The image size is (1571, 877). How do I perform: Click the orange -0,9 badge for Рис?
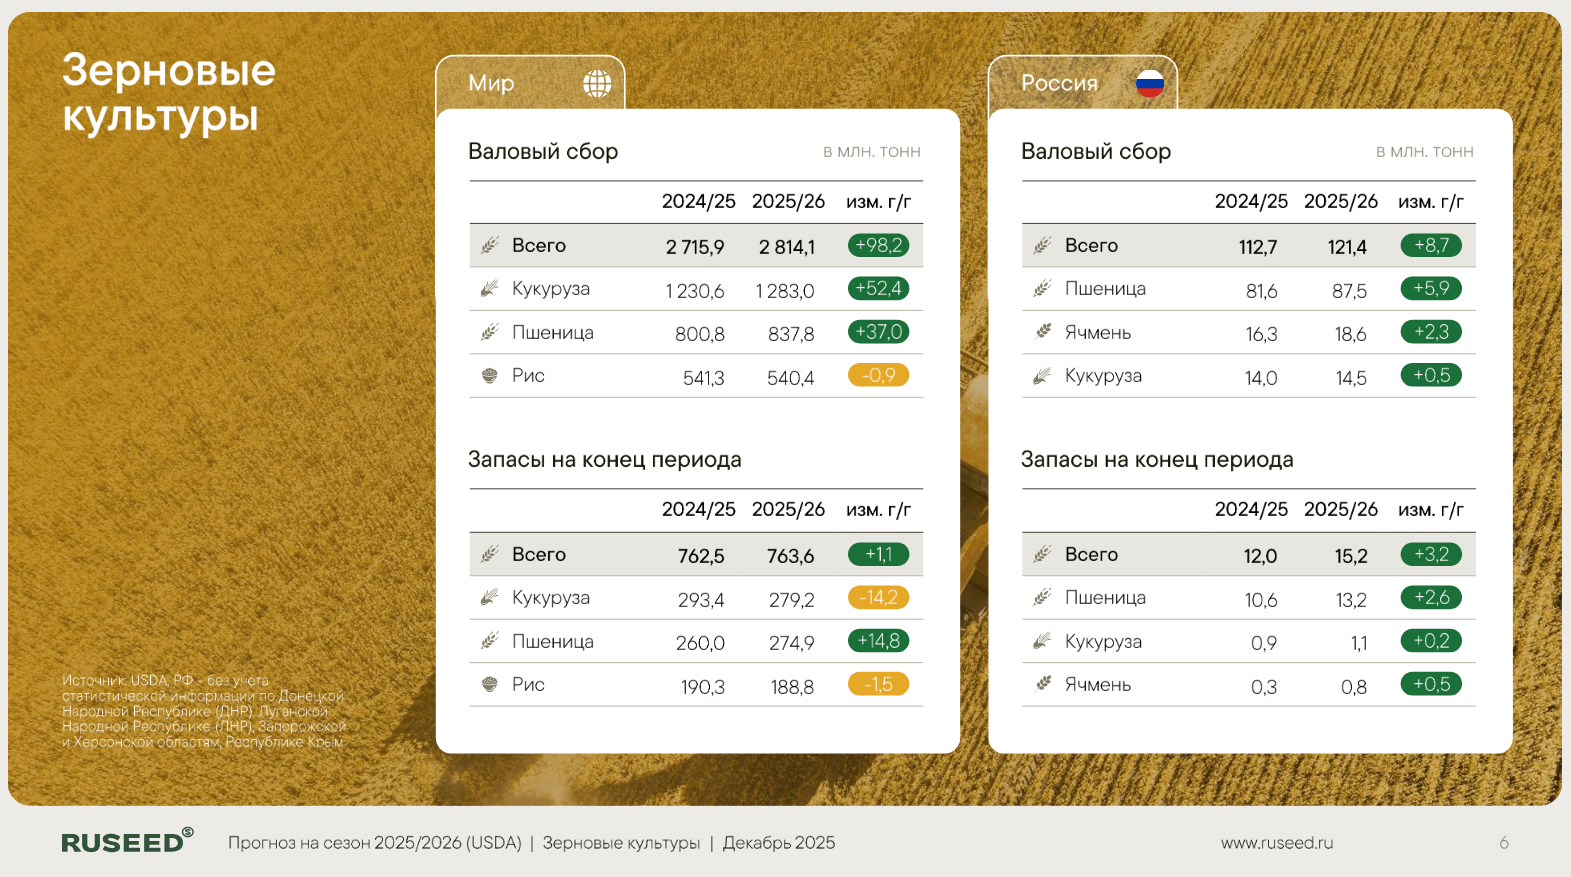pos(878,376)
